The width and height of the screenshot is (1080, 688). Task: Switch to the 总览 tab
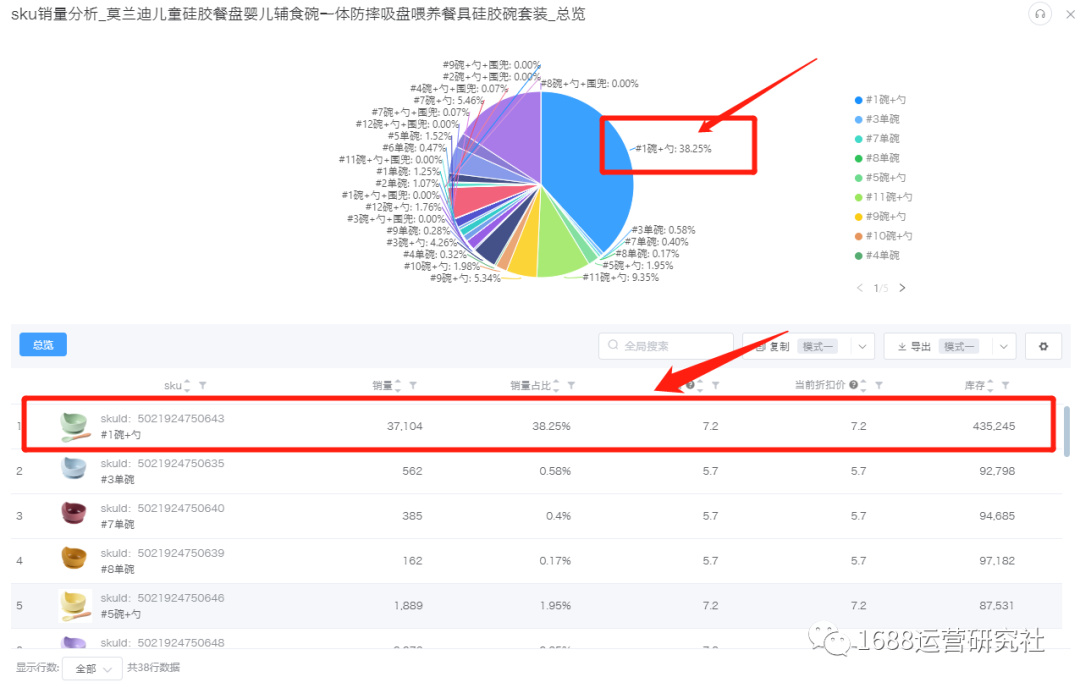(42, 344)
